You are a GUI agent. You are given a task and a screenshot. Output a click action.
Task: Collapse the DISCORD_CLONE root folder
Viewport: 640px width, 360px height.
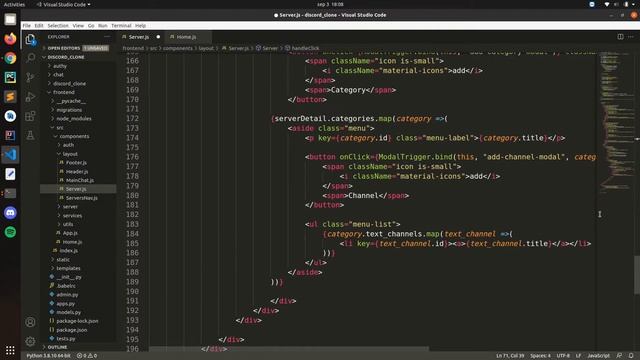coord(65,57)
